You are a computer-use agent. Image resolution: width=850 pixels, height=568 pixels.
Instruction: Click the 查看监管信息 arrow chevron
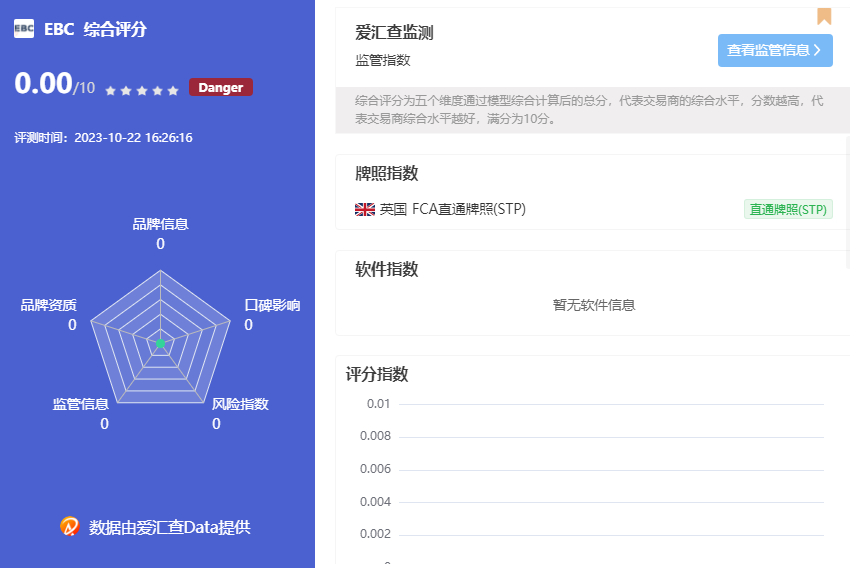817,50
